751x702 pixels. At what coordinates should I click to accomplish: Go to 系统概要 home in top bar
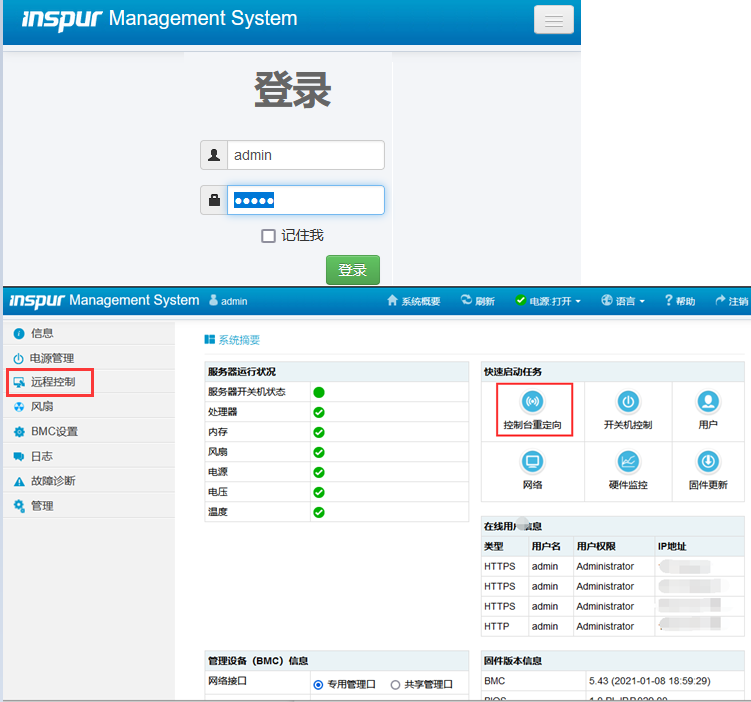tap(414, 301)
